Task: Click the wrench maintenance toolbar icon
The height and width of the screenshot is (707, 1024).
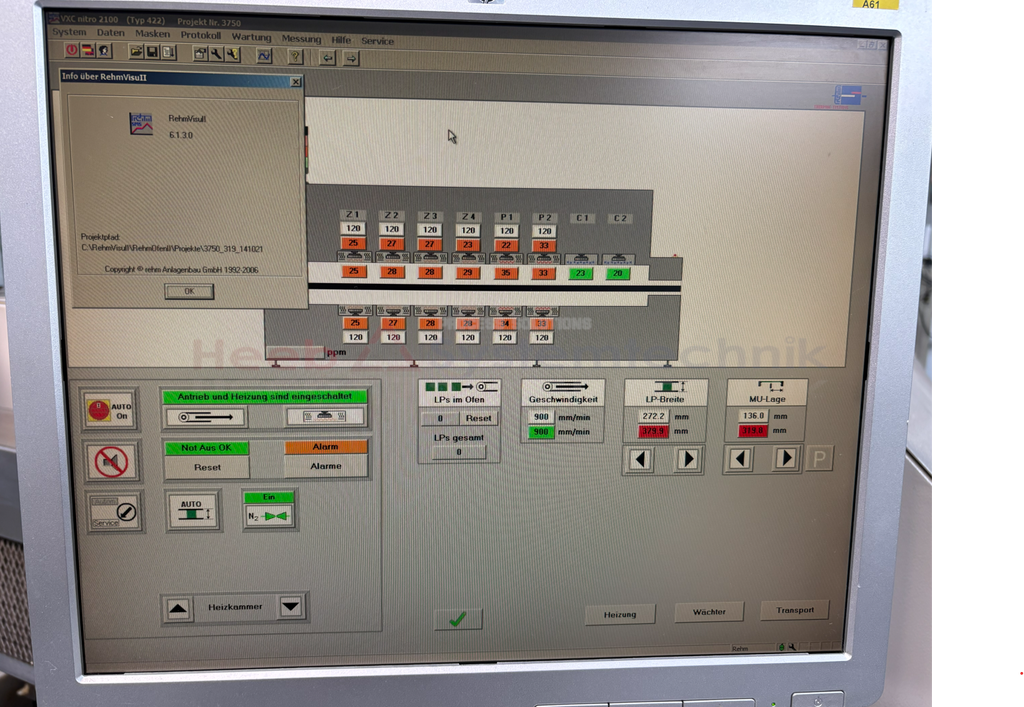Action: tap(216, 54)
